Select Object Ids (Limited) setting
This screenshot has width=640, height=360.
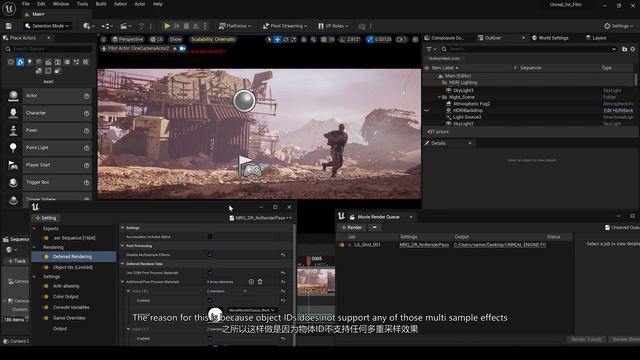click(73, 267)
